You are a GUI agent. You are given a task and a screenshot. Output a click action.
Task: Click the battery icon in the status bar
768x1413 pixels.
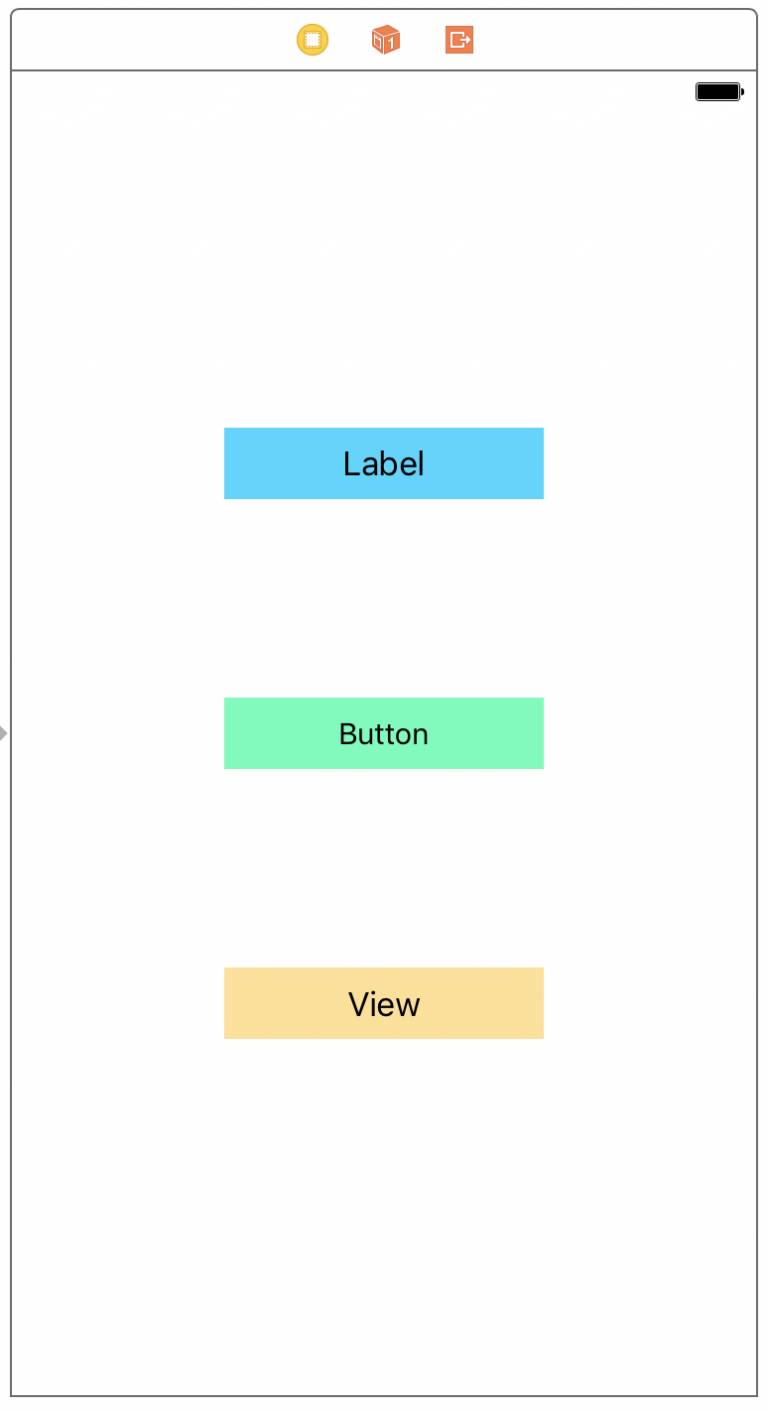coord(716,91)
